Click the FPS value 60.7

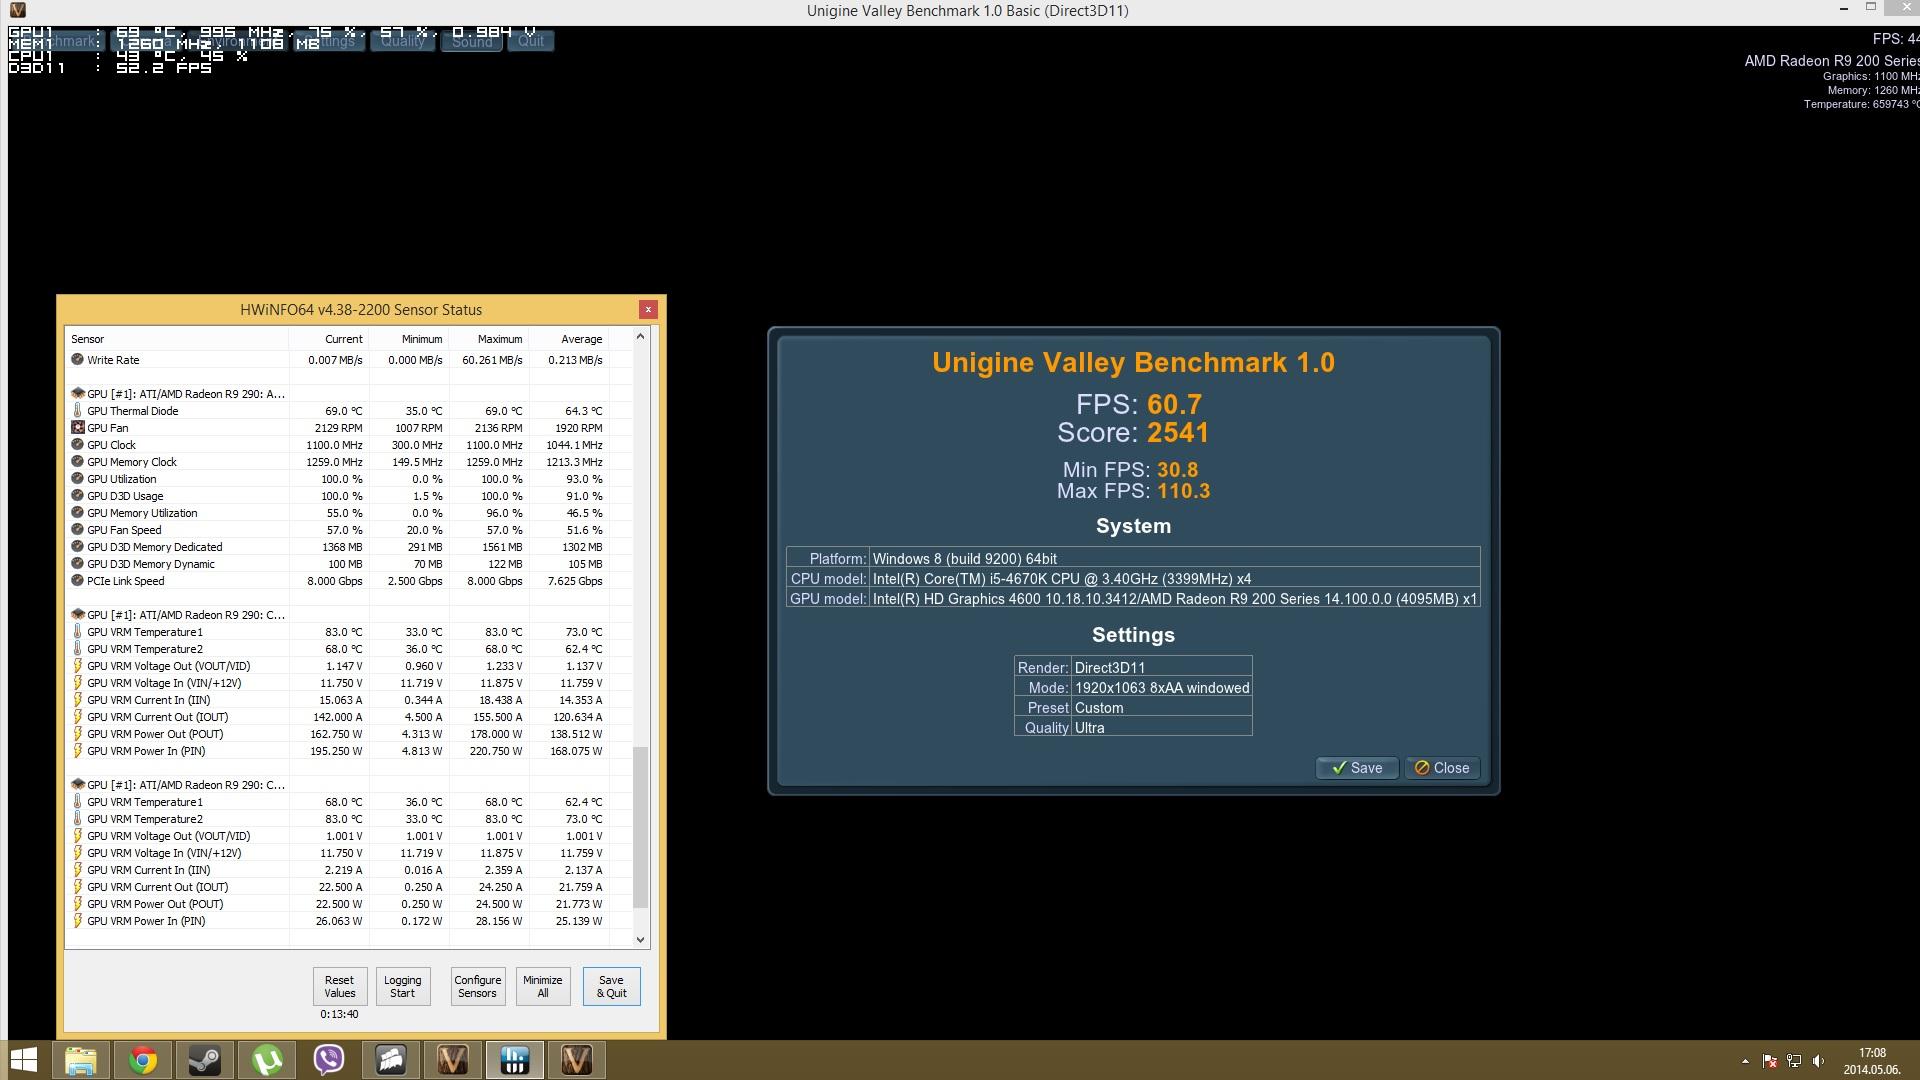[x=1174, y=405]
